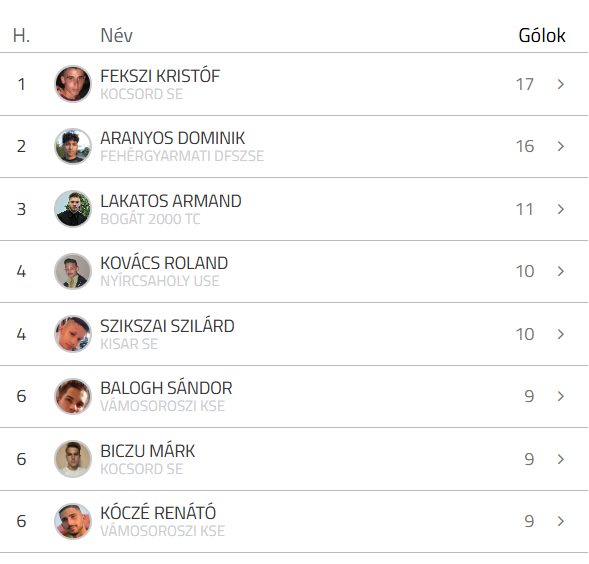Expand Kóczé Renátó's row chevron
Screen dimensions: 589x564
[561, 521]
